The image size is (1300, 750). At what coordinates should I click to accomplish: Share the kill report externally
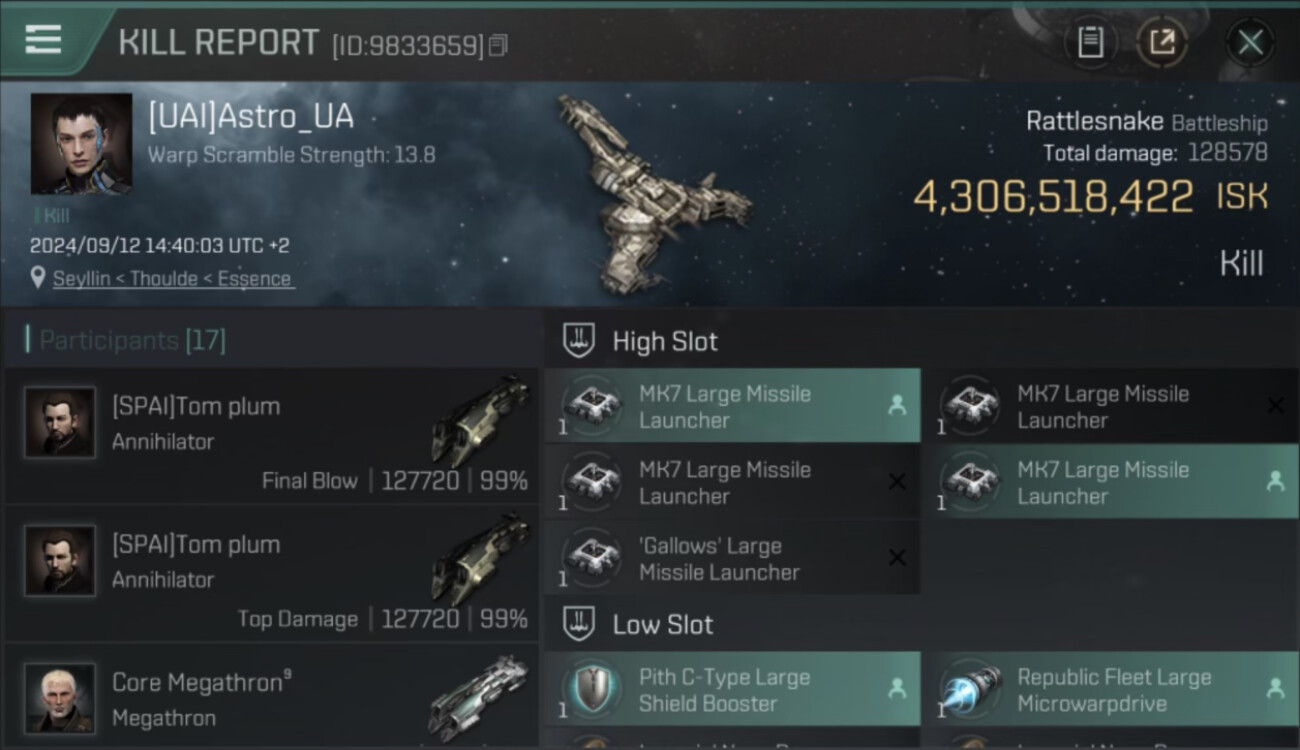1162,42
